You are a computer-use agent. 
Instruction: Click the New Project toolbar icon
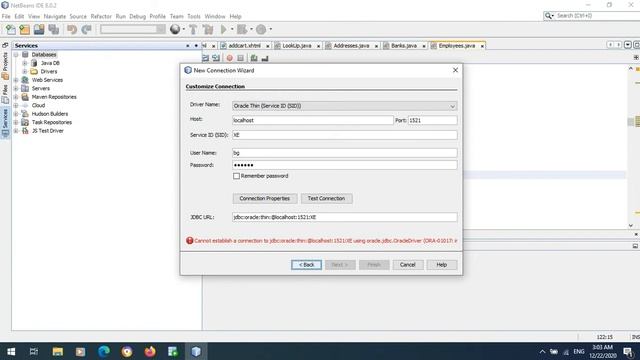[x=25, y=29]
